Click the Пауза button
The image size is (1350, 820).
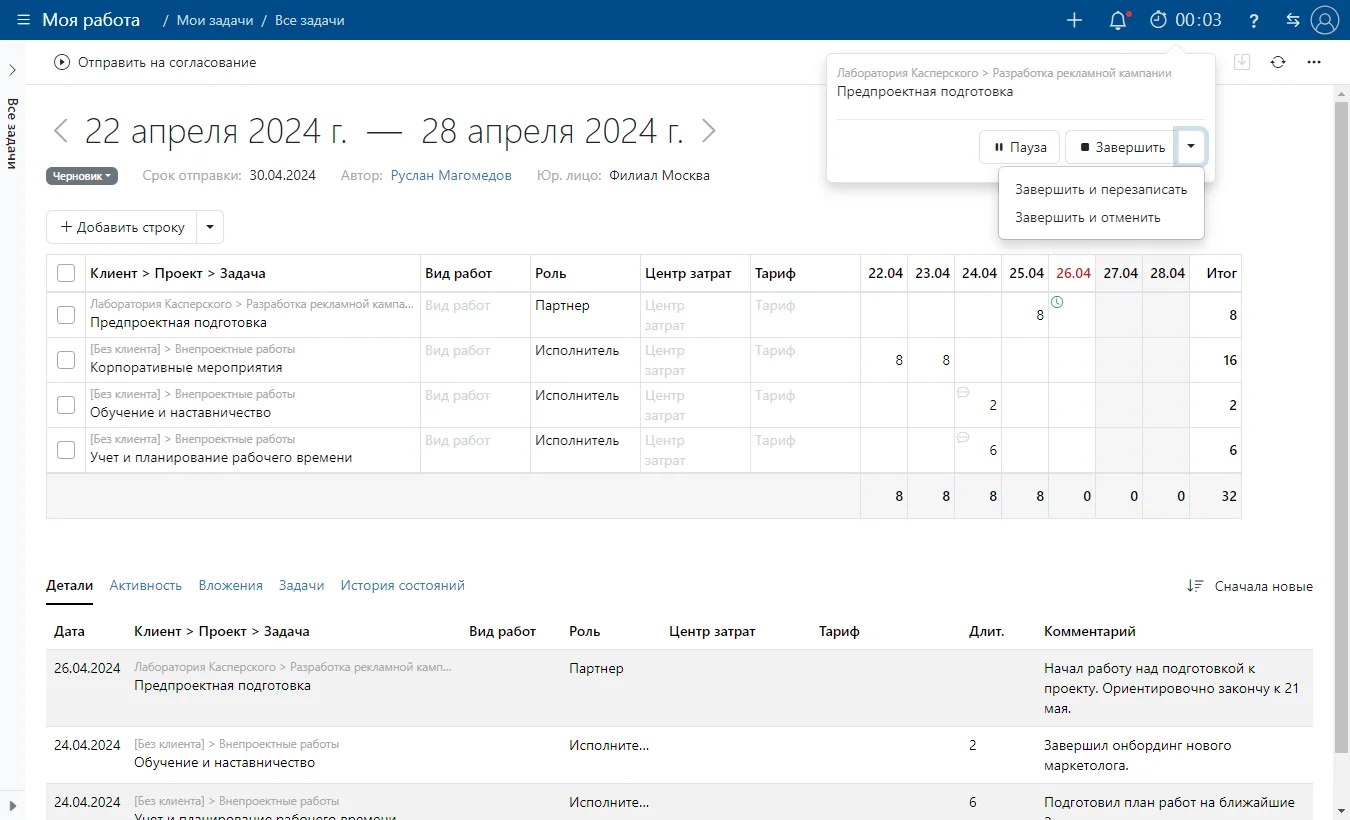1019,147
